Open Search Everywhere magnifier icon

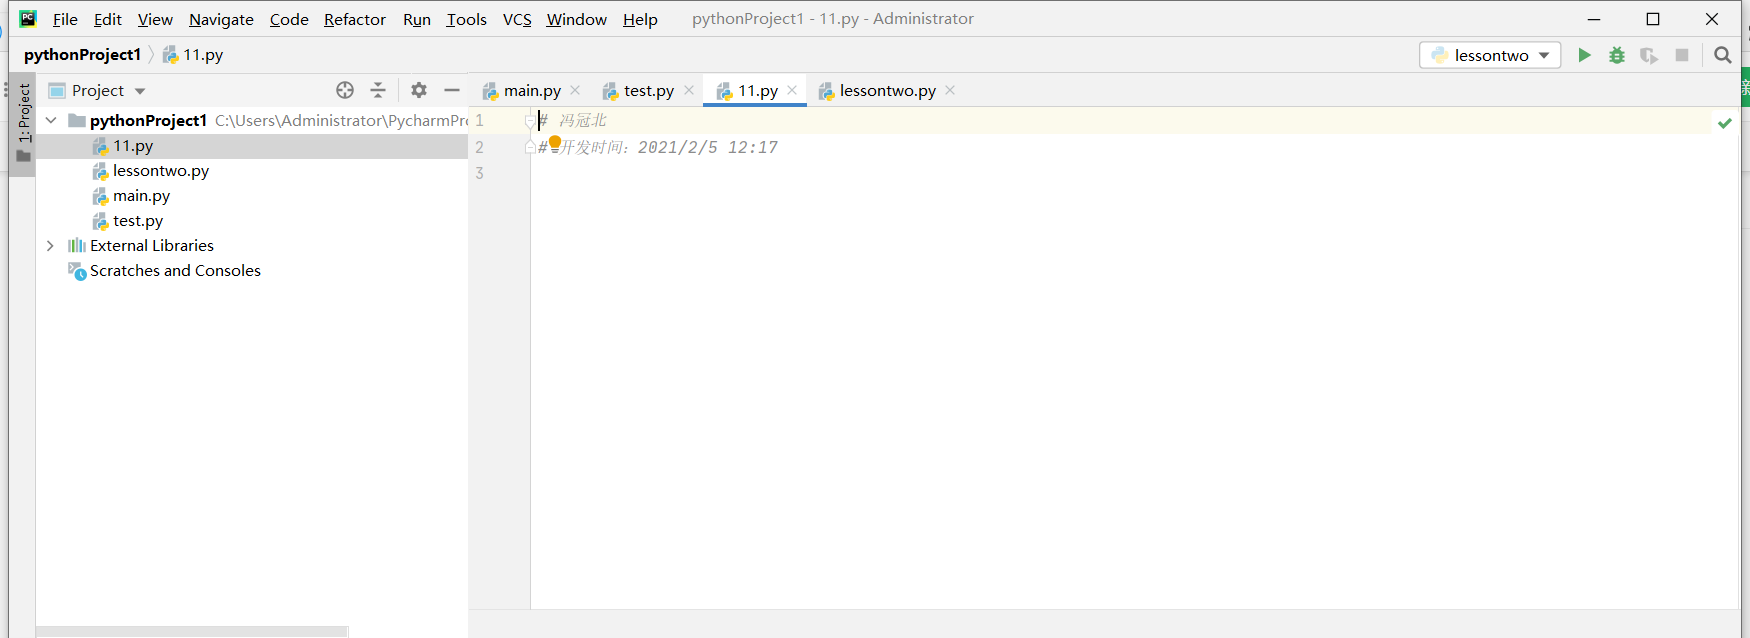[1722, 55]
